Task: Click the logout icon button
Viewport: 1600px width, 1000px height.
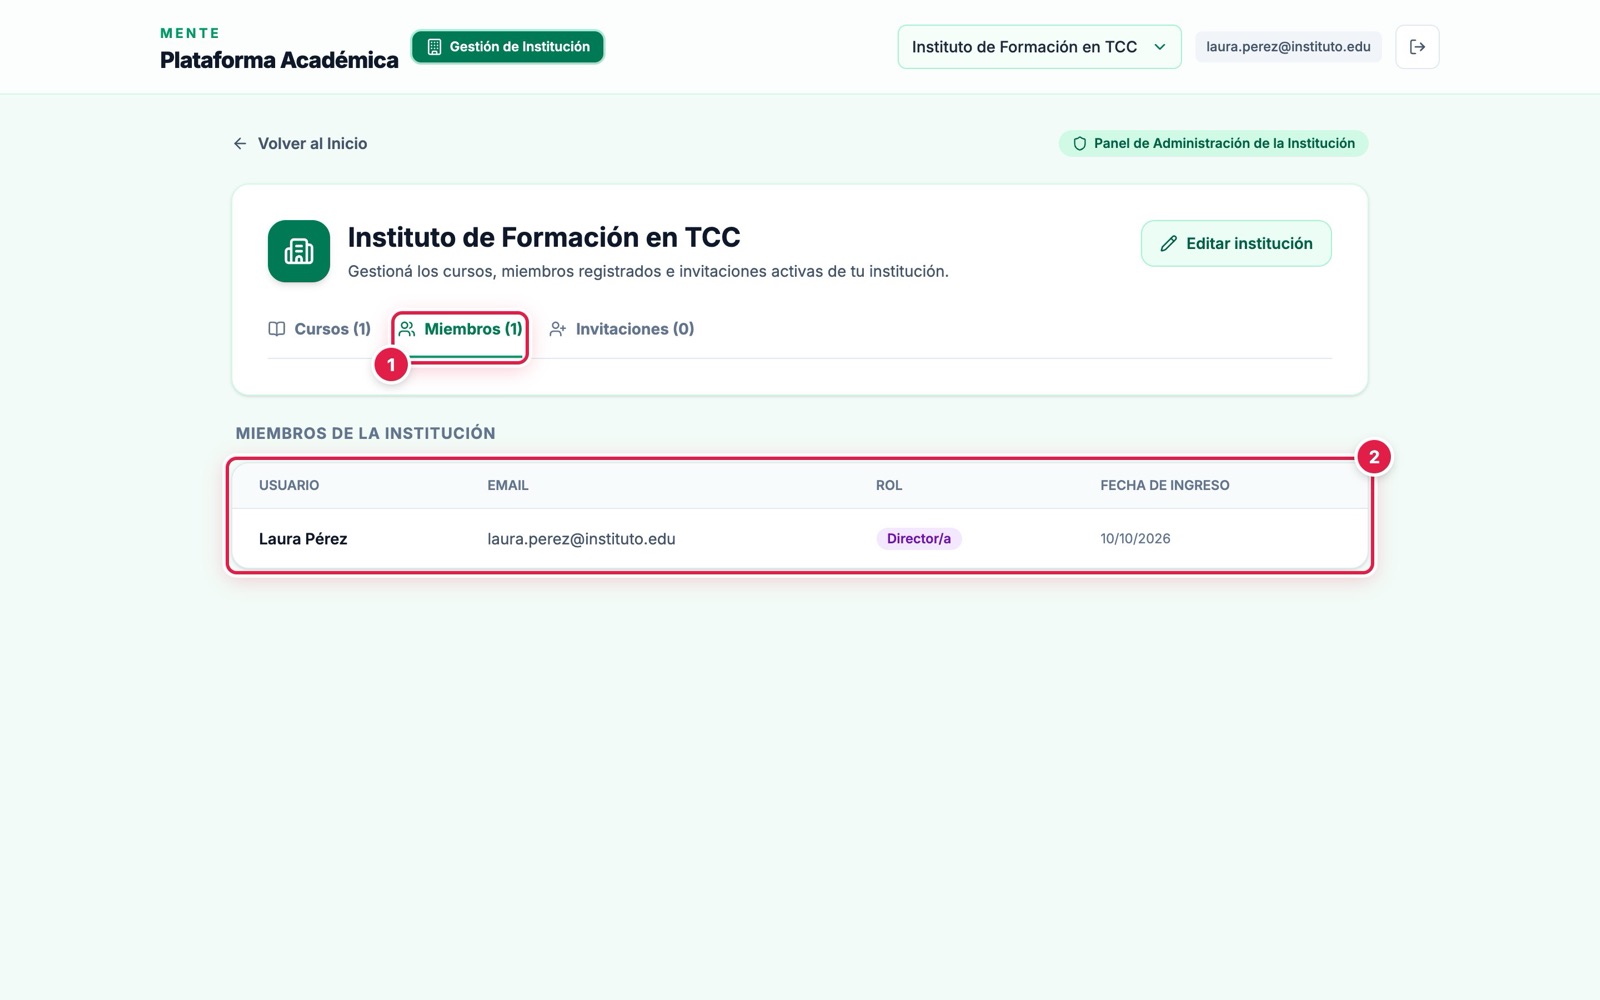Action: tap(1417, 47)
